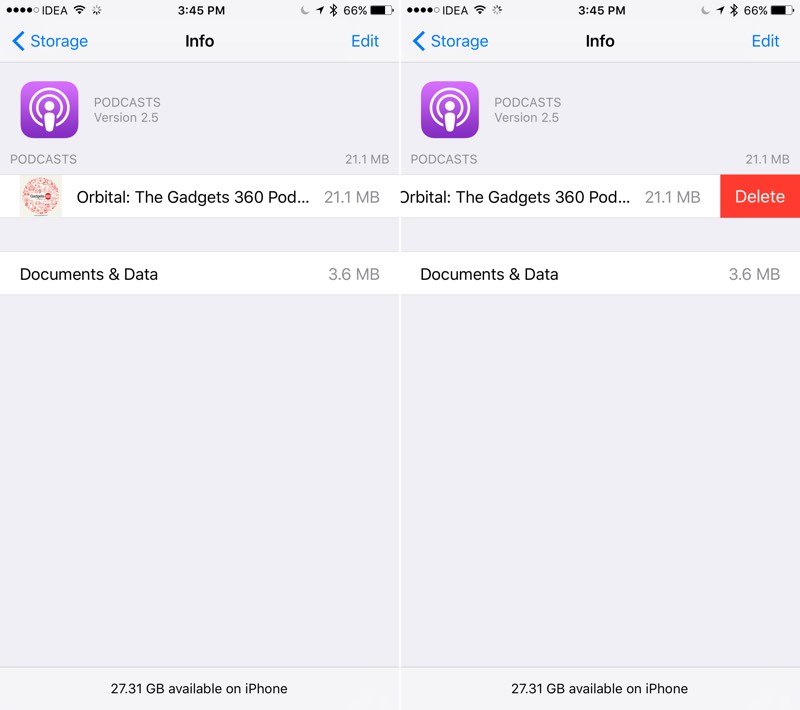Viewport: 800px width, 710px height.
Task: Tap the left screen 3:45 PM clock
Action: tap(201, 10)
